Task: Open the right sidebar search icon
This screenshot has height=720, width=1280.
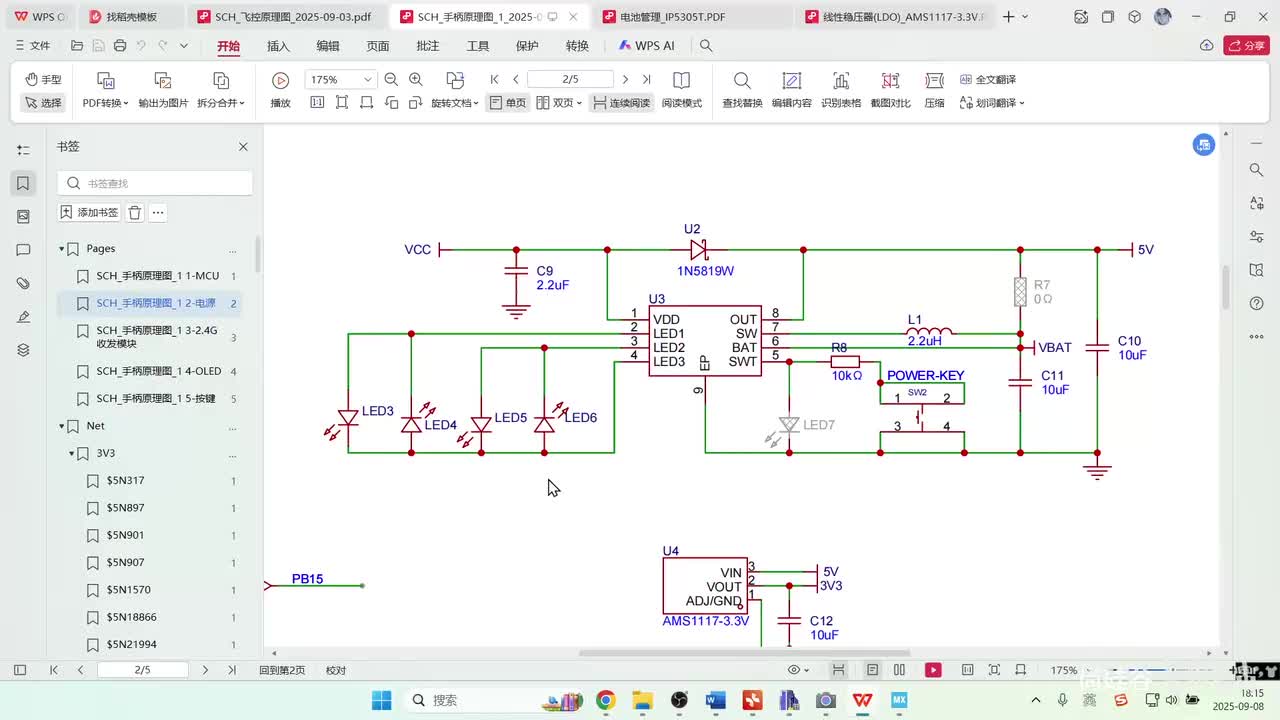Action: [1257, 170]
